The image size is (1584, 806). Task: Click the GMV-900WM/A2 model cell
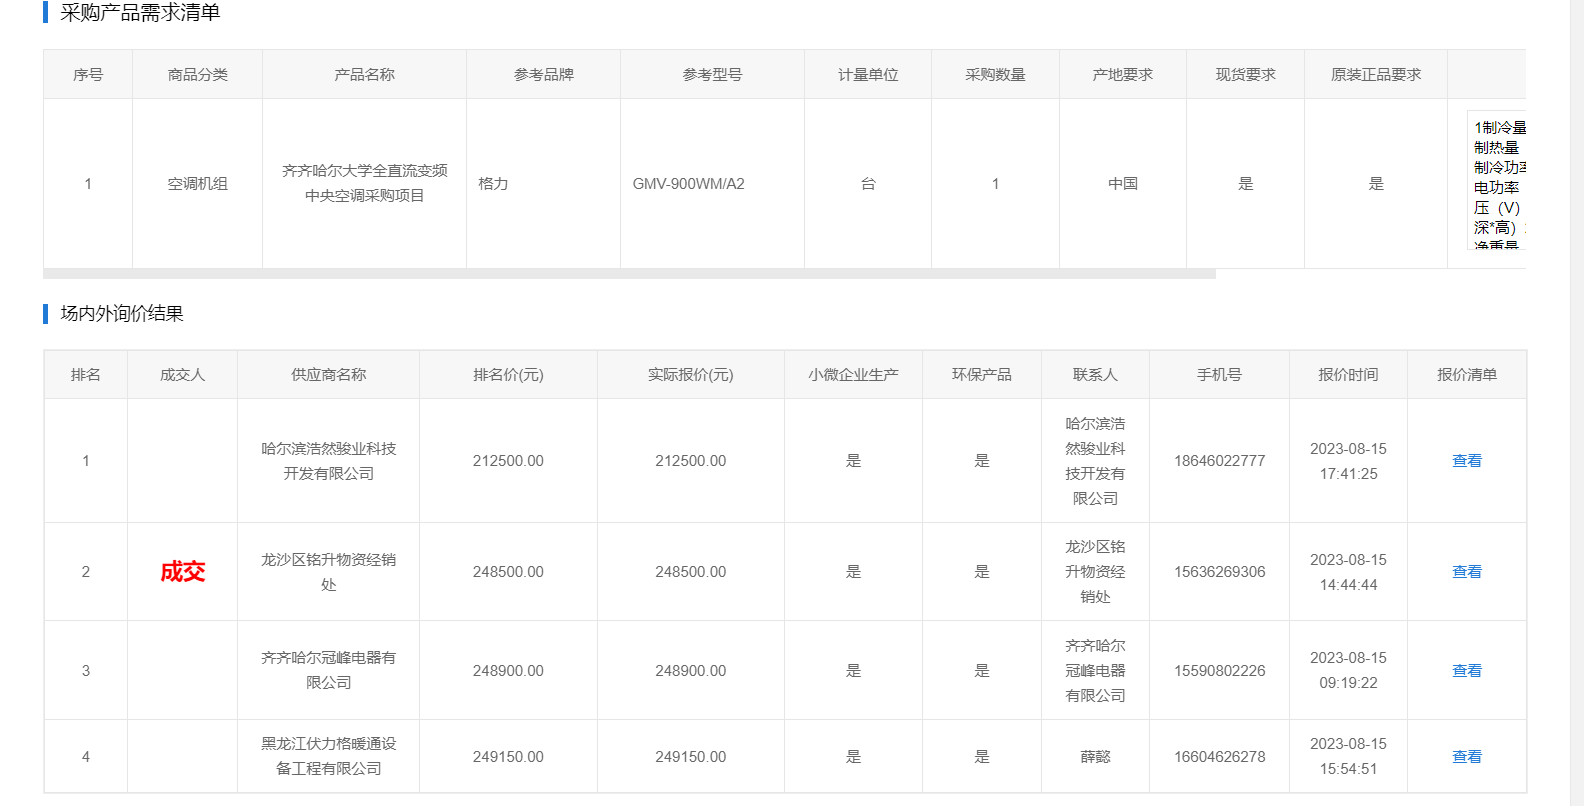pyautogui.click(x=688, y=184)
